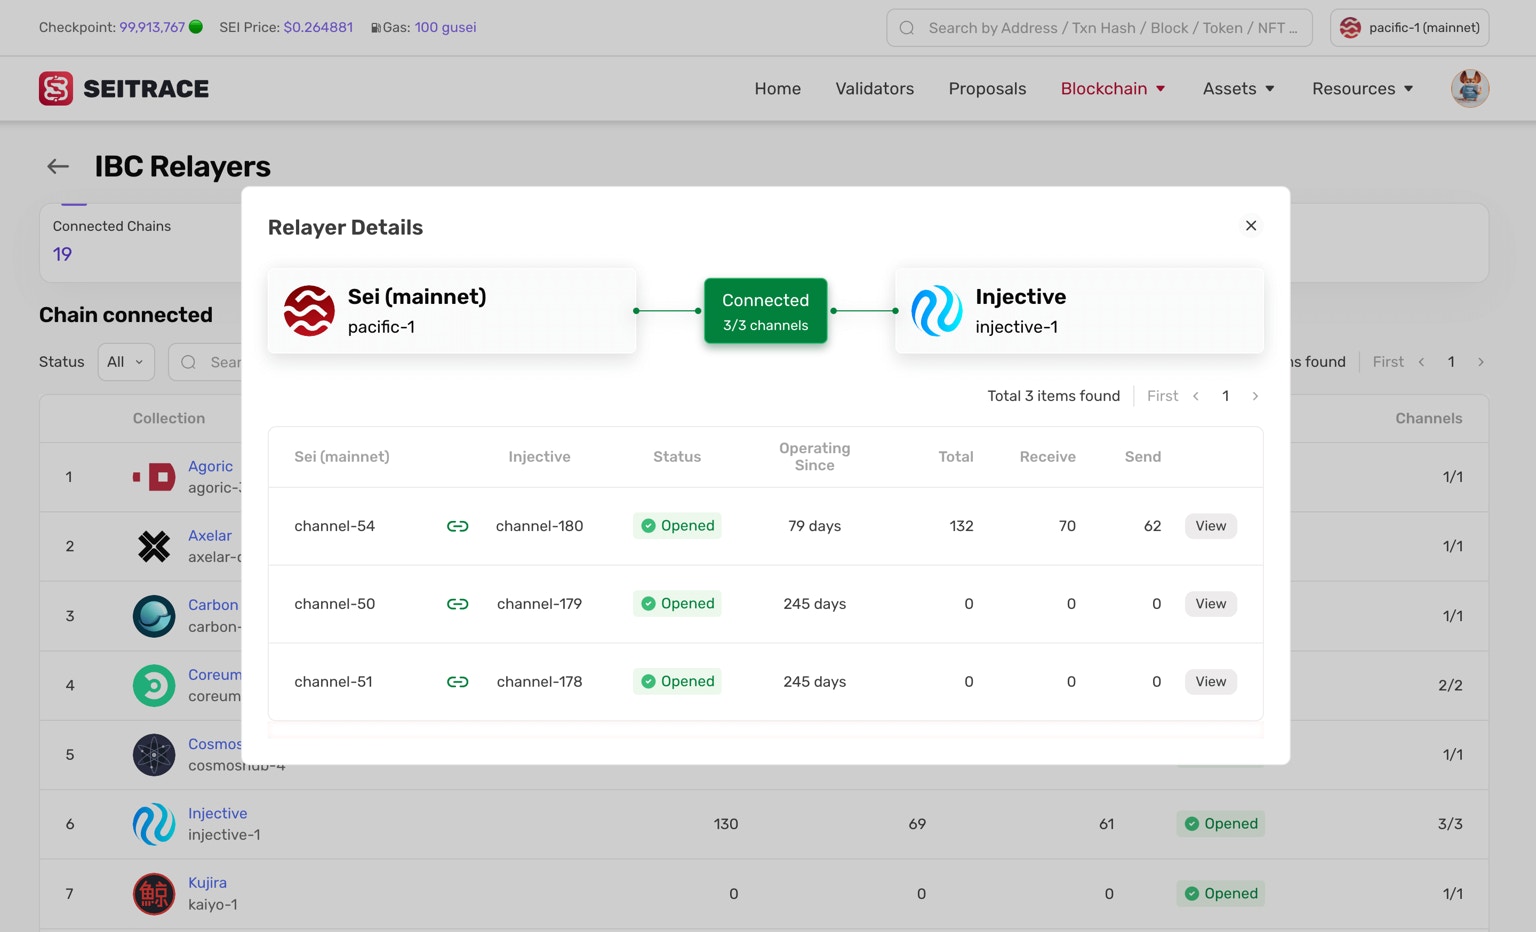1536x932 pixels.
Task: Open the user avatar profile menu
Action: point(1469,88)
